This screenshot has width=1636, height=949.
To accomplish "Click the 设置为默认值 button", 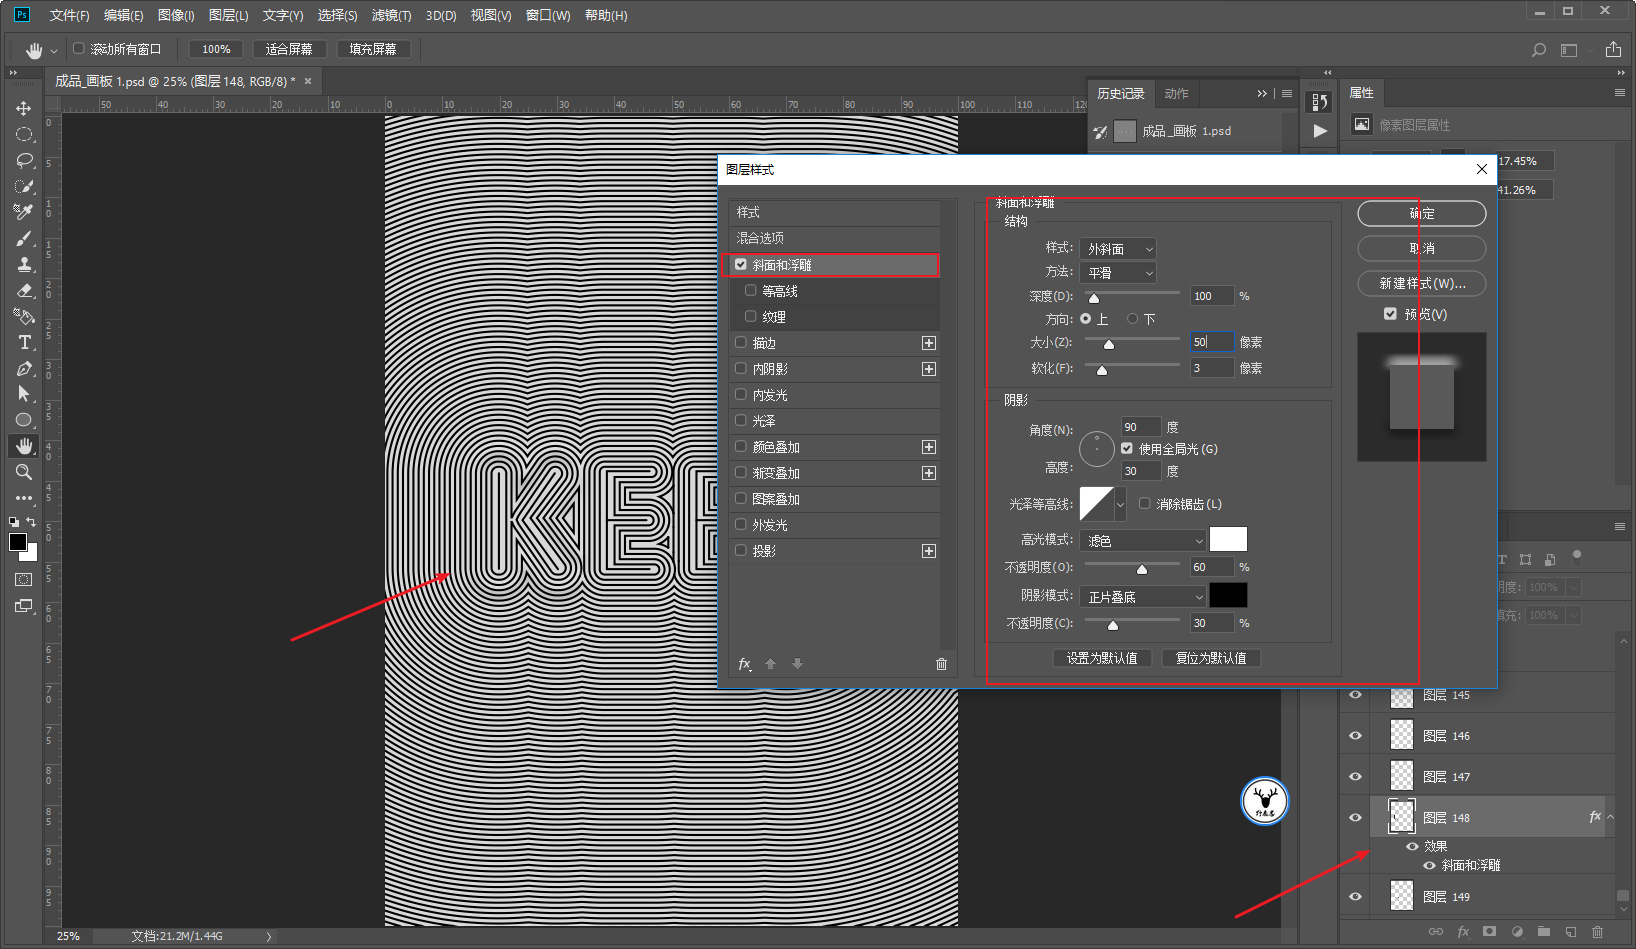I will tap(1102, 658).
